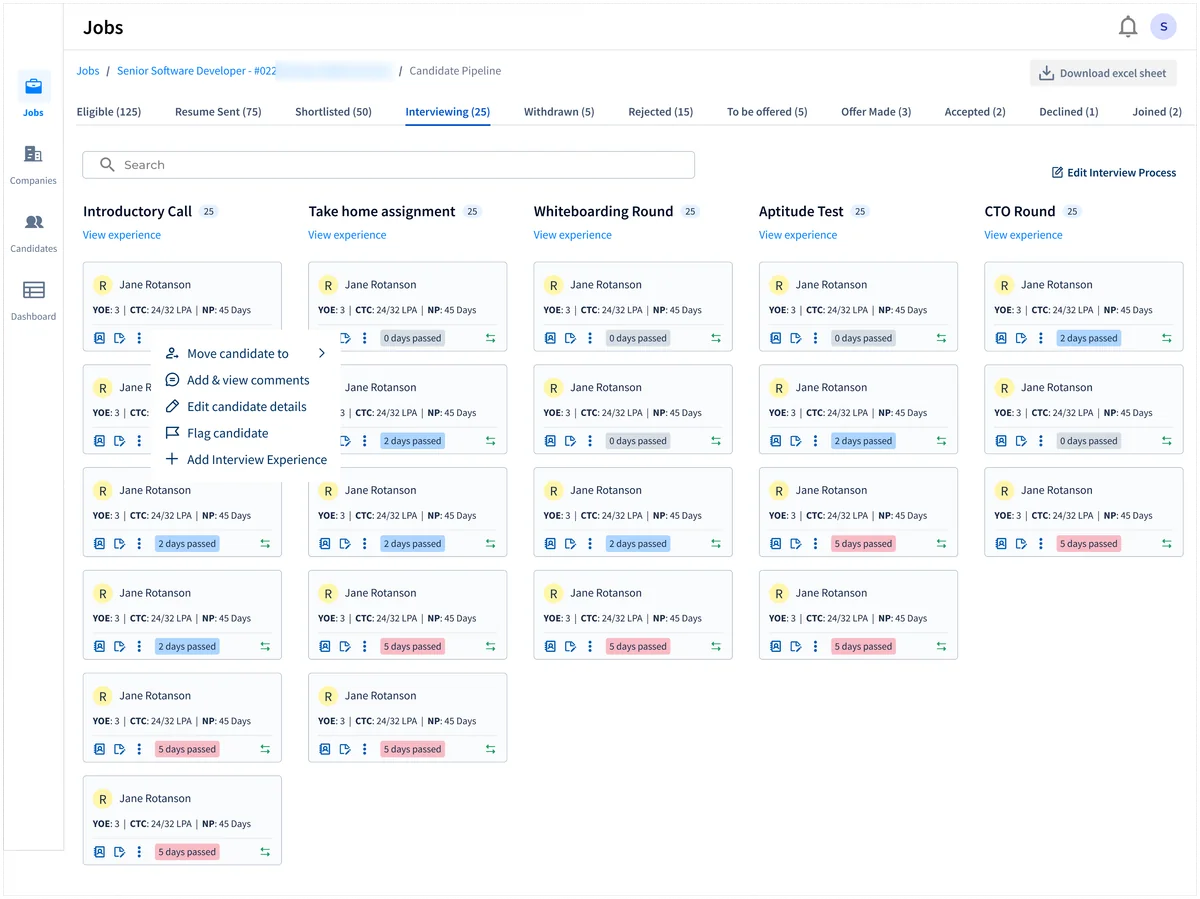This screenshot has height=899, width=1200.
Task: Open profile icon on Take home '0 days passed' card
Action: coord(325,338)
